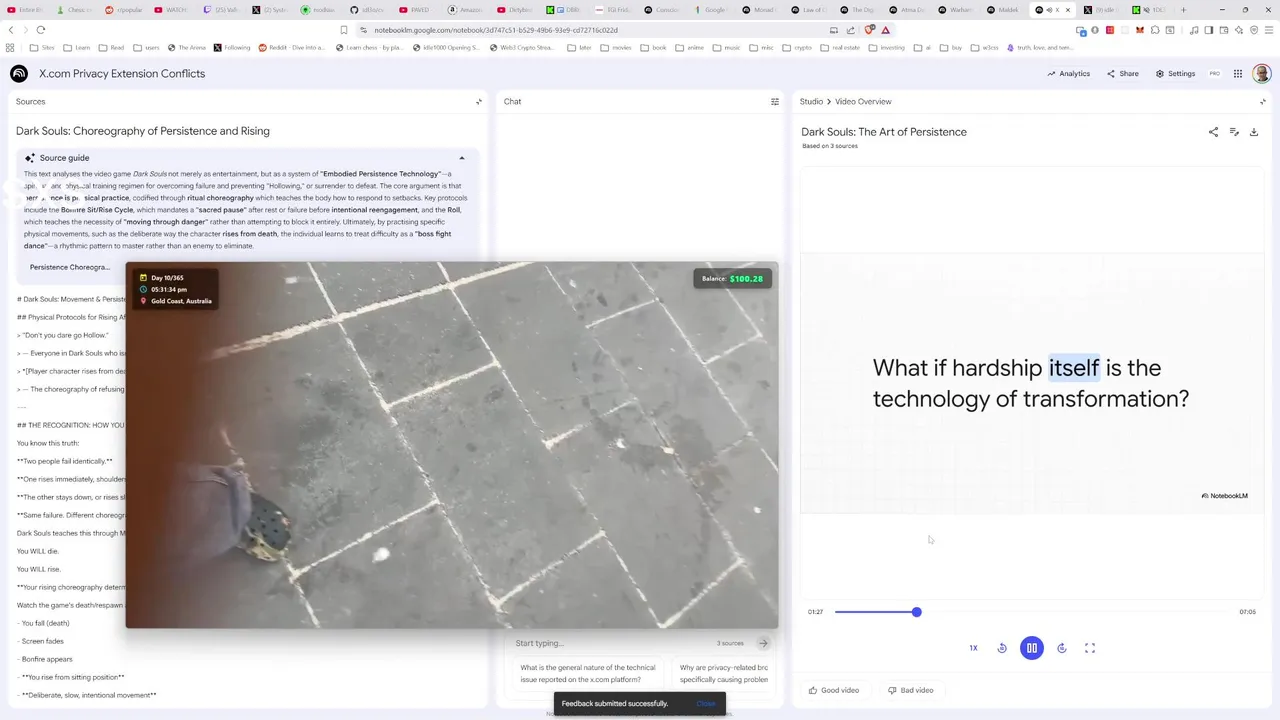The image size is (1280, 720).
Task: Rate as Good video
Action: pyautogui.click(x=834, y=690)
